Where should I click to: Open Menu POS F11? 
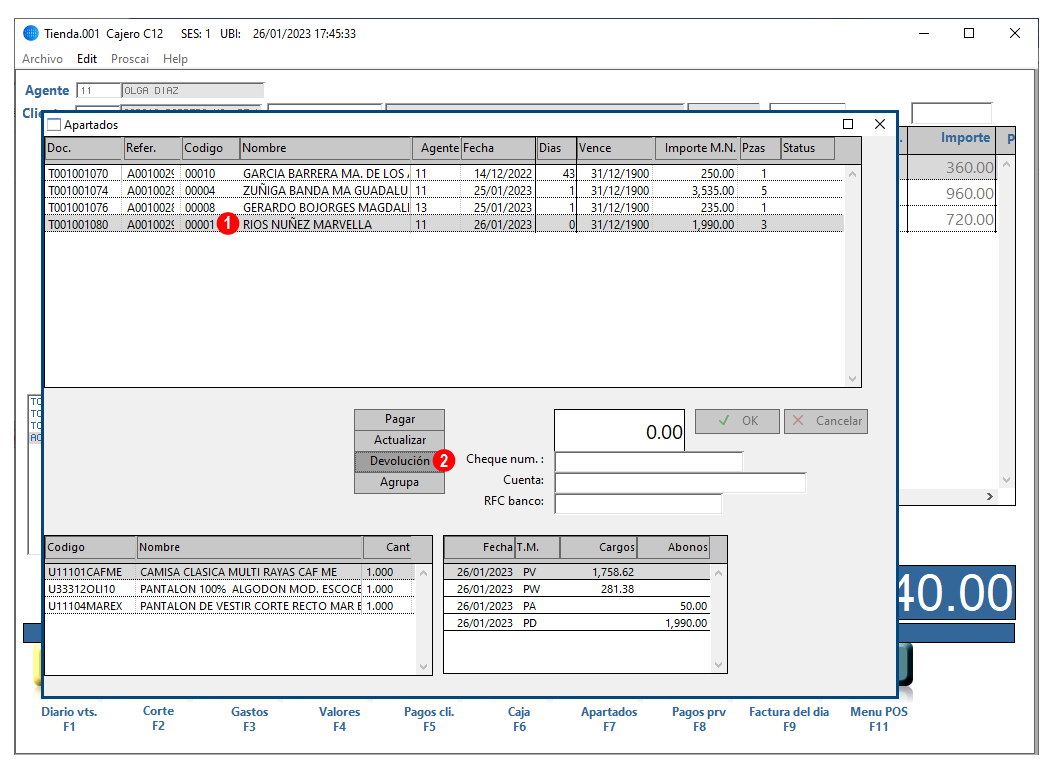pyautogui.click(x=879, y=719)
